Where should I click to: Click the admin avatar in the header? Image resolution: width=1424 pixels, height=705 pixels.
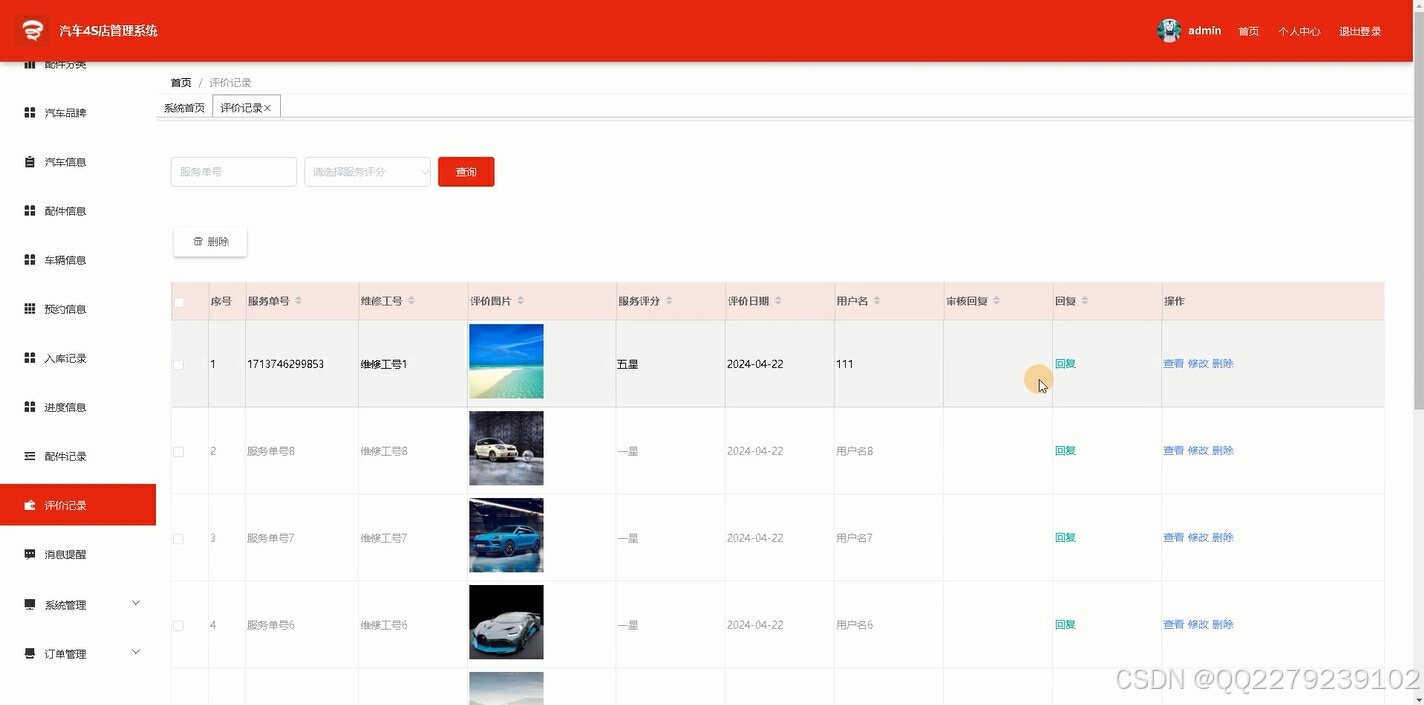pos(1168,30)
